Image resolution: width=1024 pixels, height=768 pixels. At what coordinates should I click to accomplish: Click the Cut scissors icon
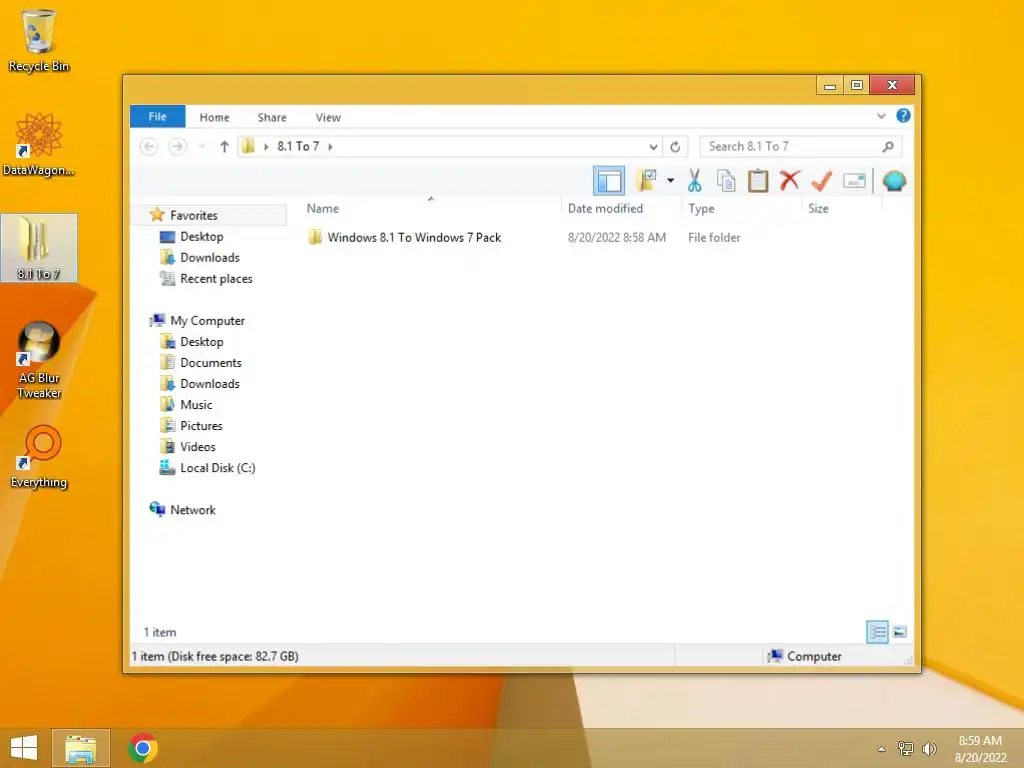pyautogui.click(x=694, y=181)
